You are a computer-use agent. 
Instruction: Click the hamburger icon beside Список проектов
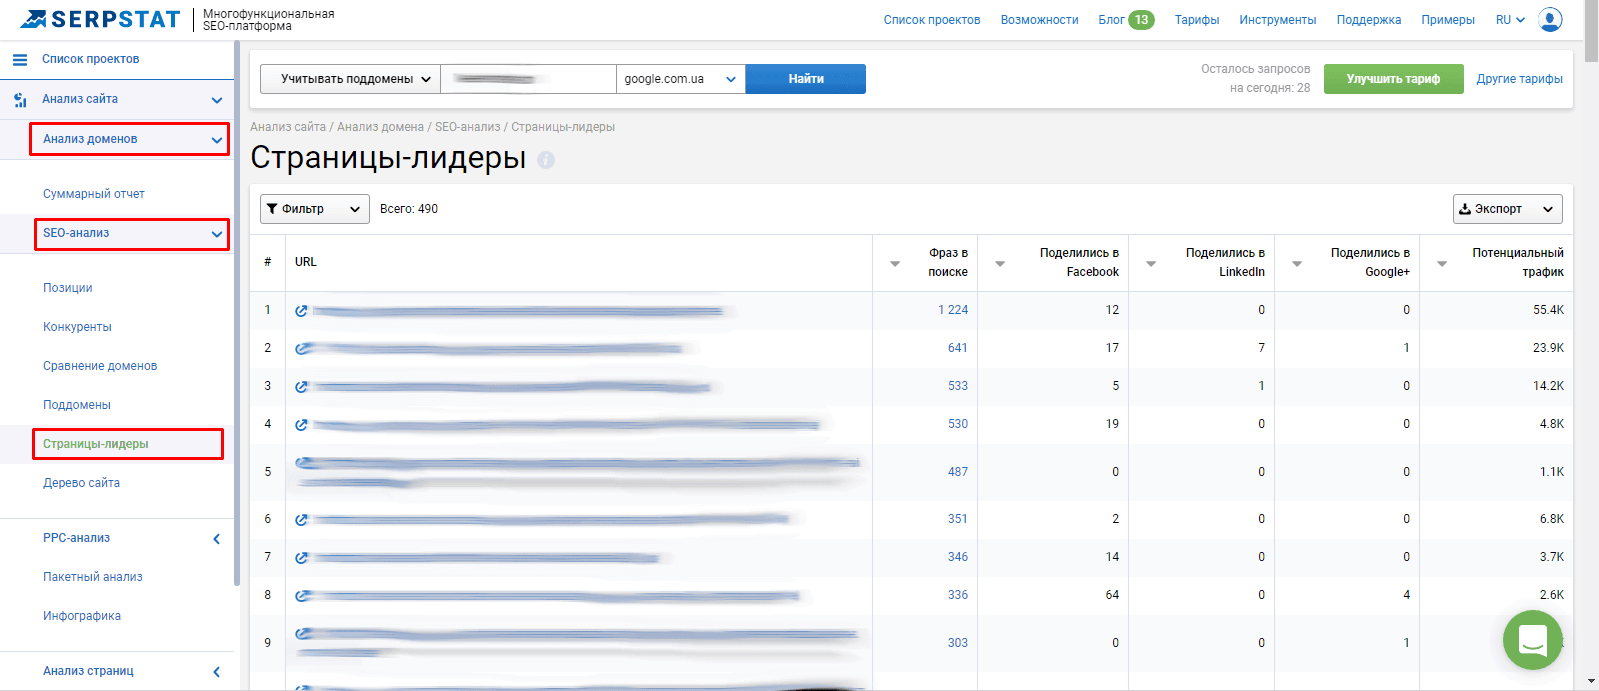tap(20, 60)
